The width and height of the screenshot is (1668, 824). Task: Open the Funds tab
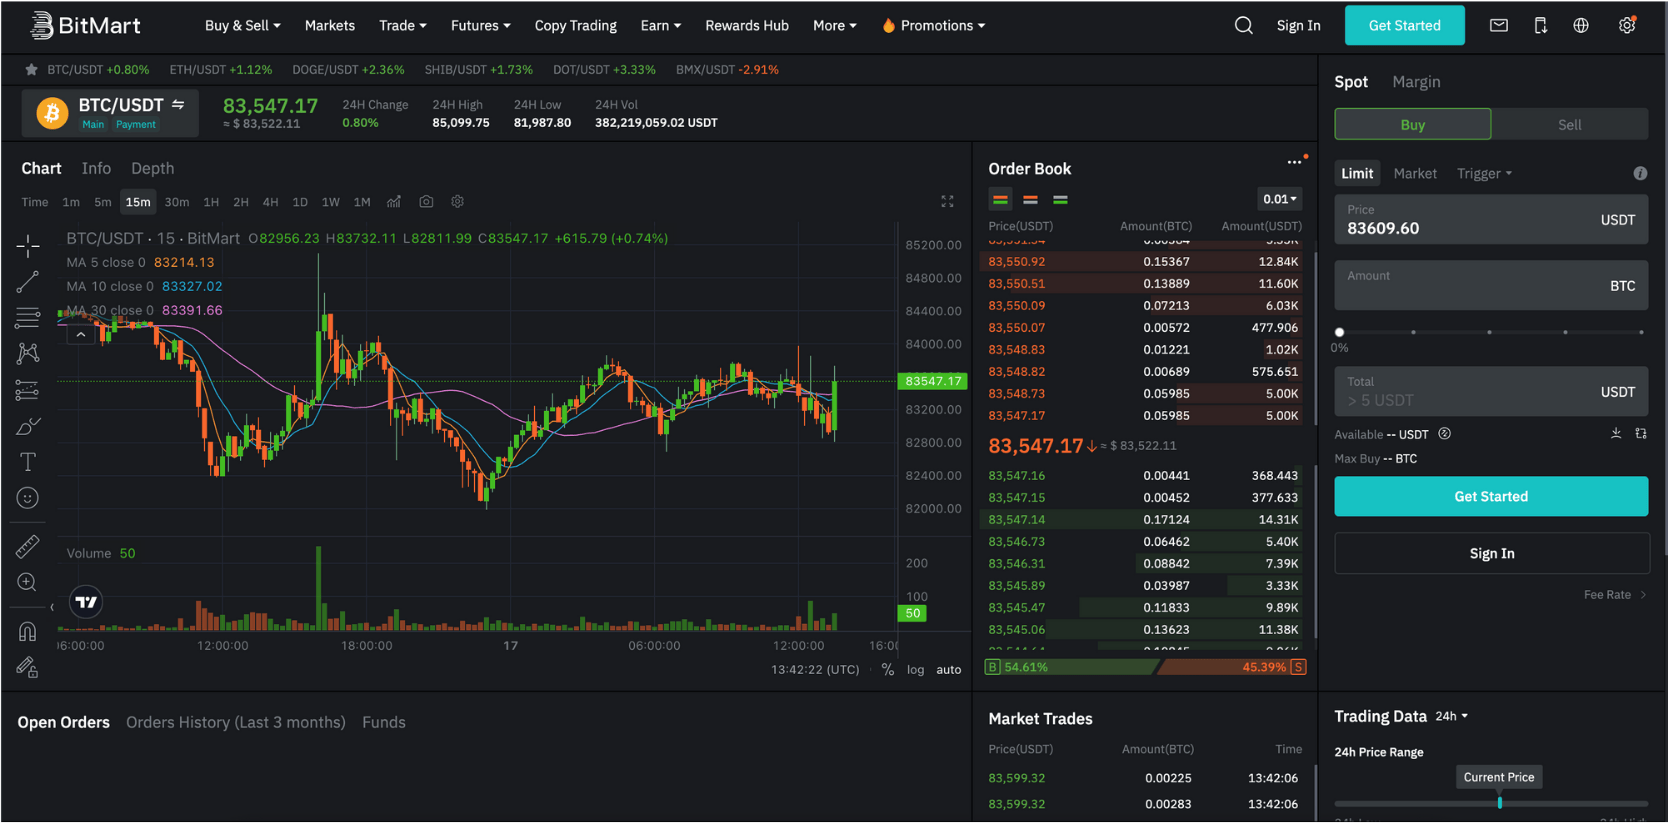point(384,723)
